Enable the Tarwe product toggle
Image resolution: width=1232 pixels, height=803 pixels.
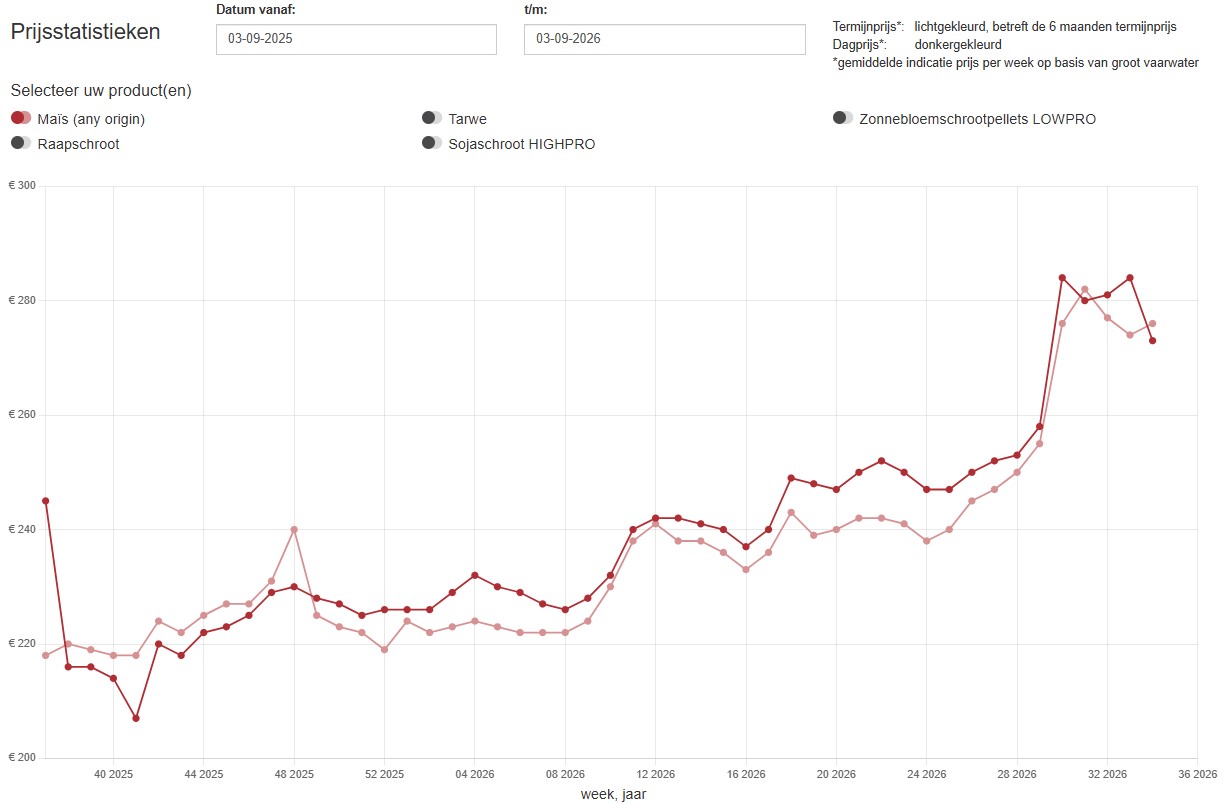[x=432, y=118]
